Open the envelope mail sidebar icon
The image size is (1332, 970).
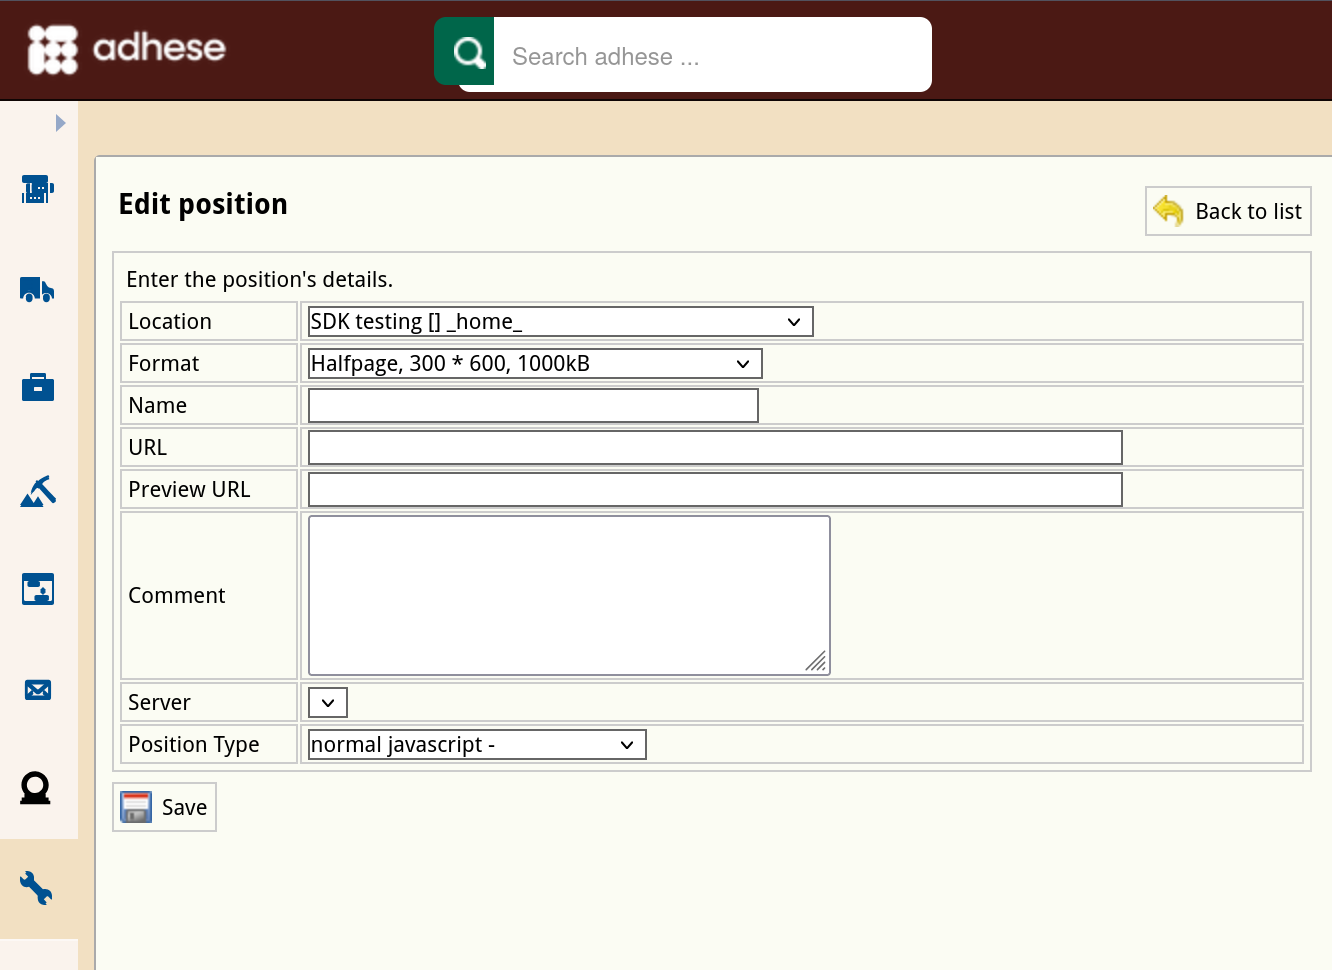(37, 690)
